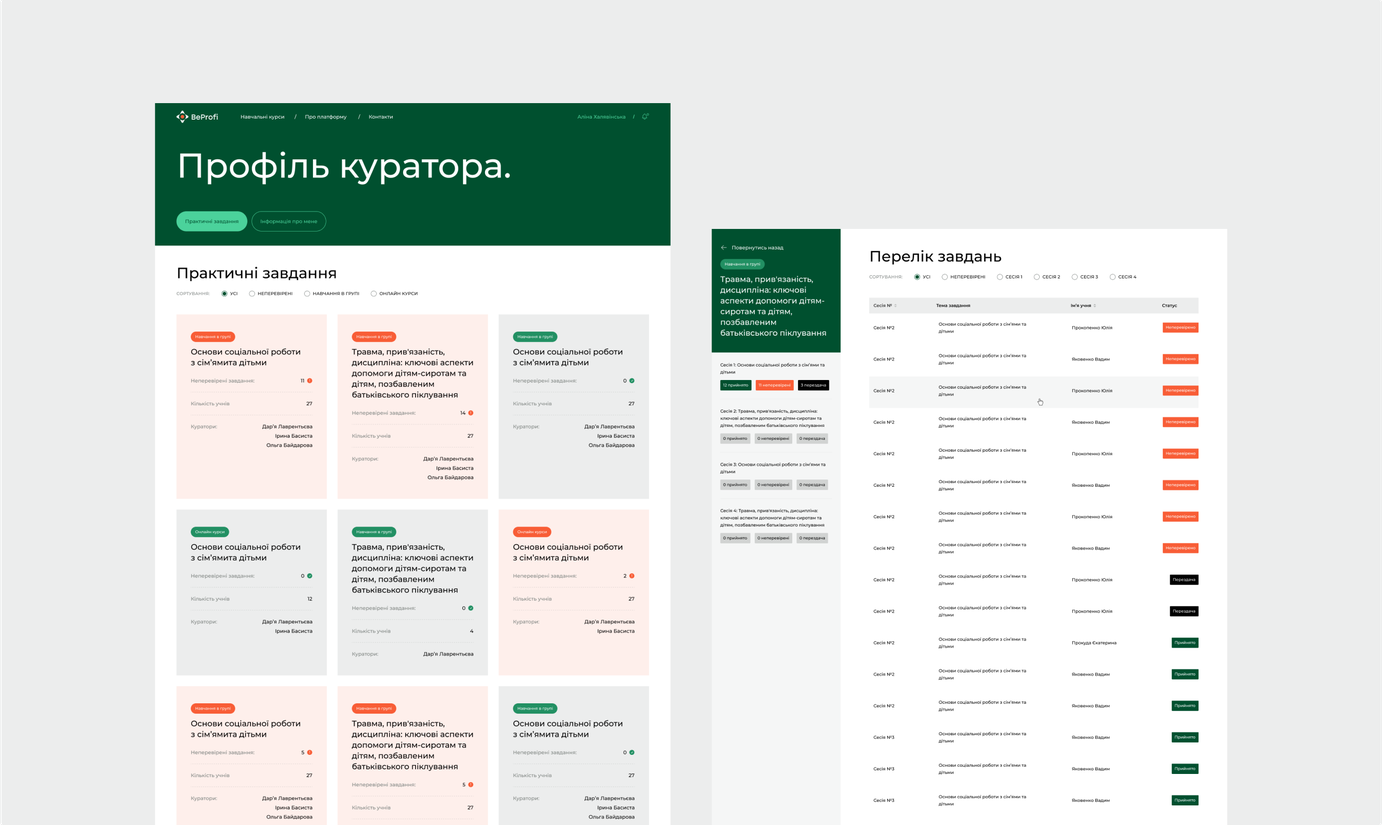Viewport: 1382px width, 825px height.
Task: Open notifications via the bell icon
Action: point(646,117)
